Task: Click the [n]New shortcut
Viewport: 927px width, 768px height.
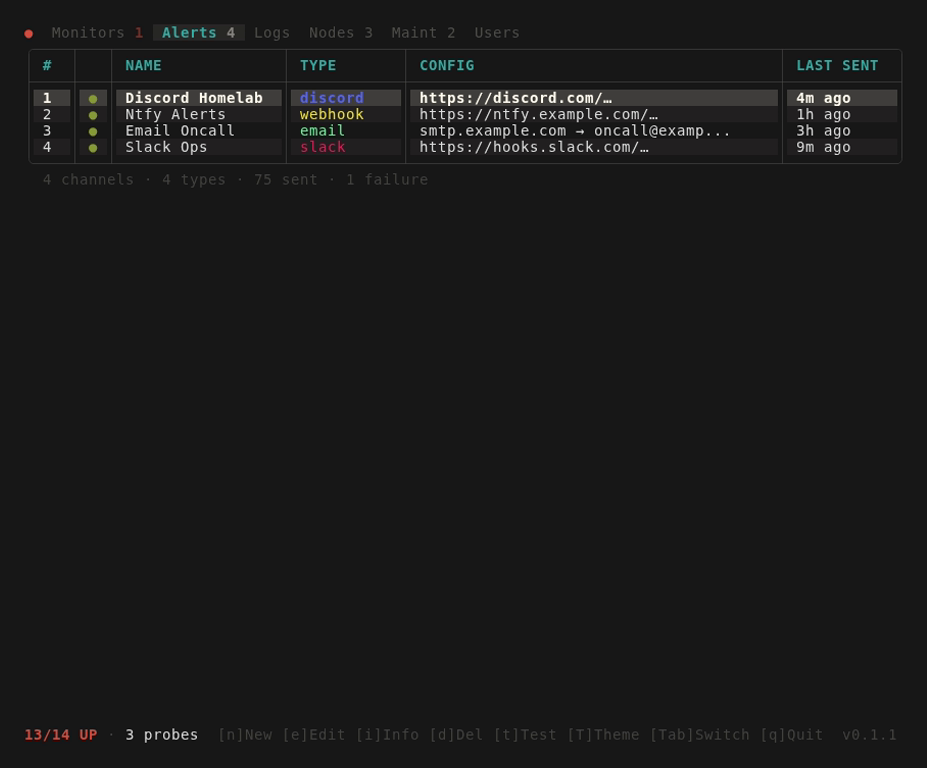Action: (245, 735)
